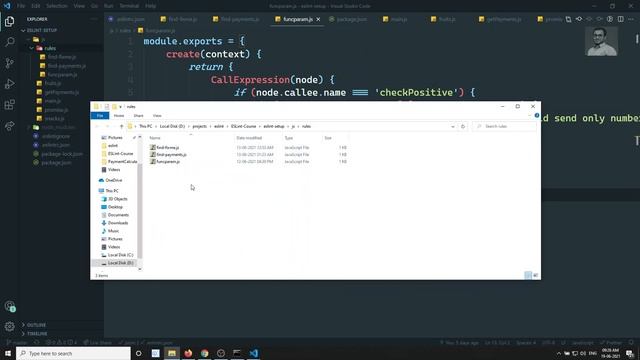Open the Accounts icon in the activity bar

[x=9, y=306]
